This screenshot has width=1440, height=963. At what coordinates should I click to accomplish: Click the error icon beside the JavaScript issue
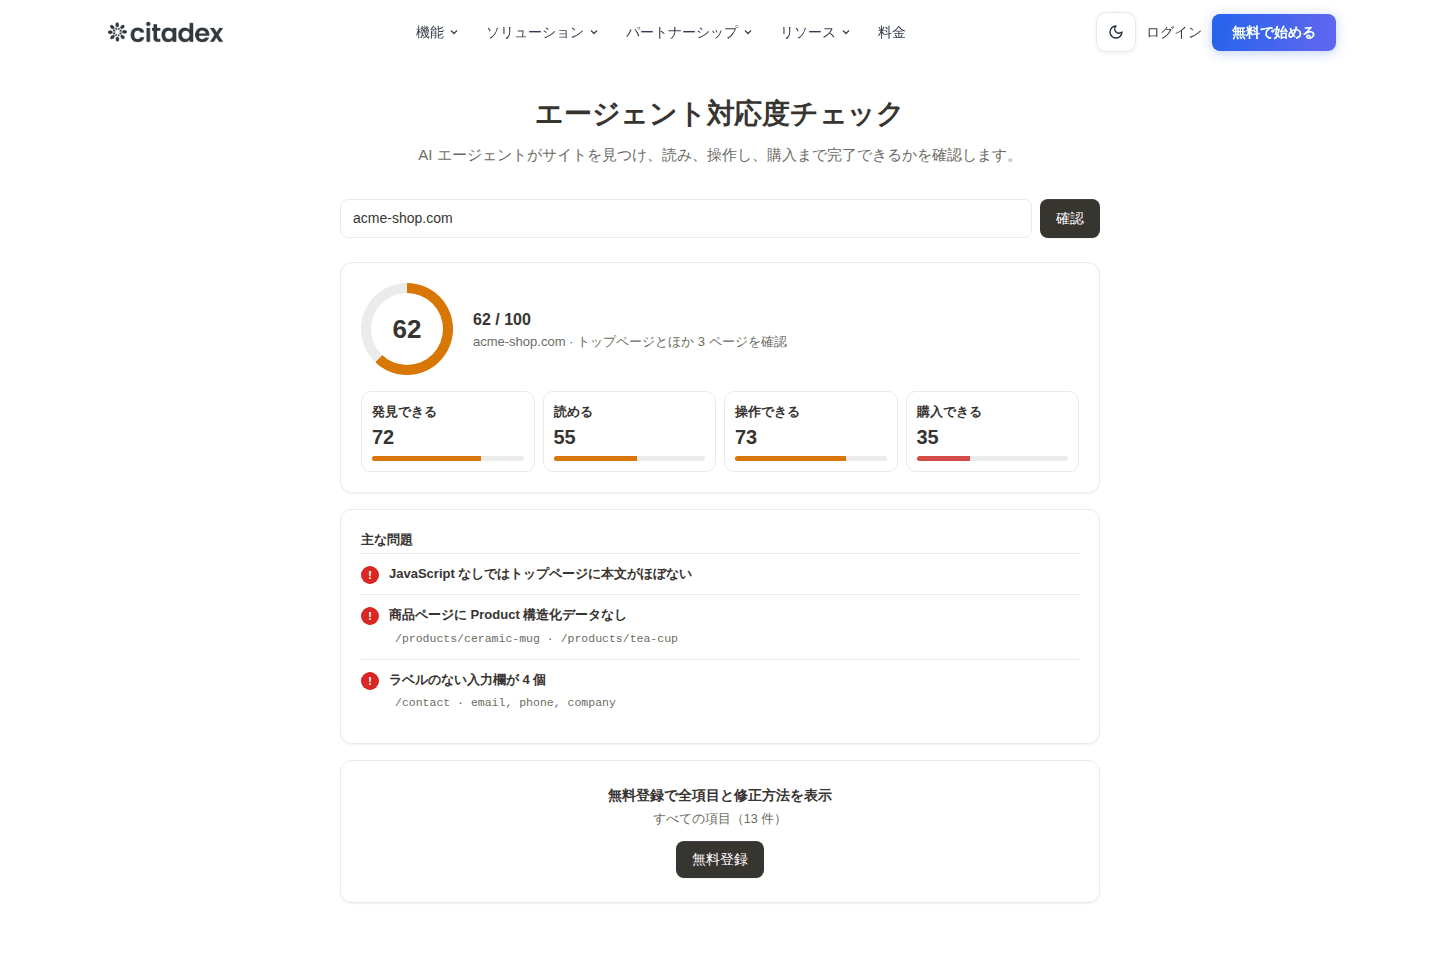[370, 575]
